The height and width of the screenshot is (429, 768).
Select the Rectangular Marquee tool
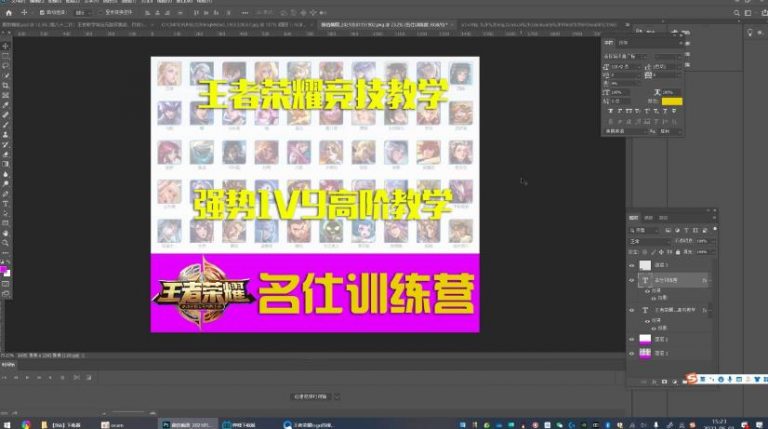[5, 56]
